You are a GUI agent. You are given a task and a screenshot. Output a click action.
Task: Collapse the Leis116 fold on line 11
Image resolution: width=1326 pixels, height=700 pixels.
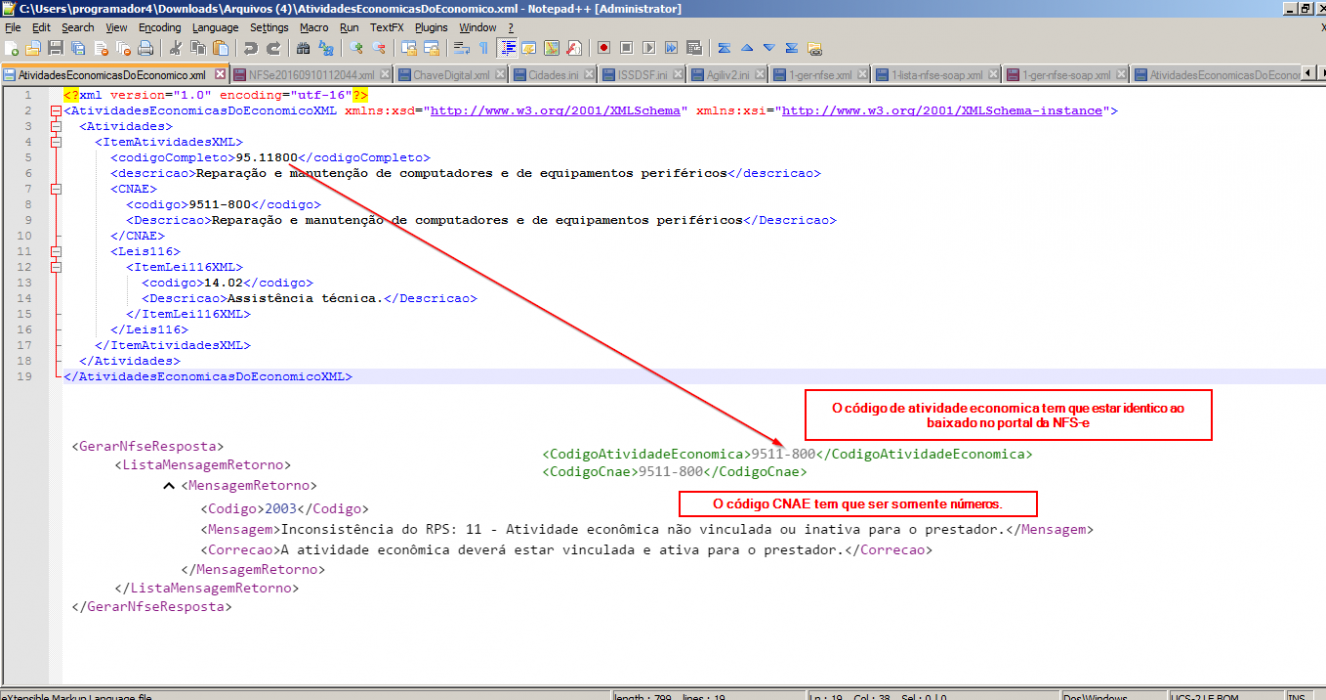[x=55, y=251]
